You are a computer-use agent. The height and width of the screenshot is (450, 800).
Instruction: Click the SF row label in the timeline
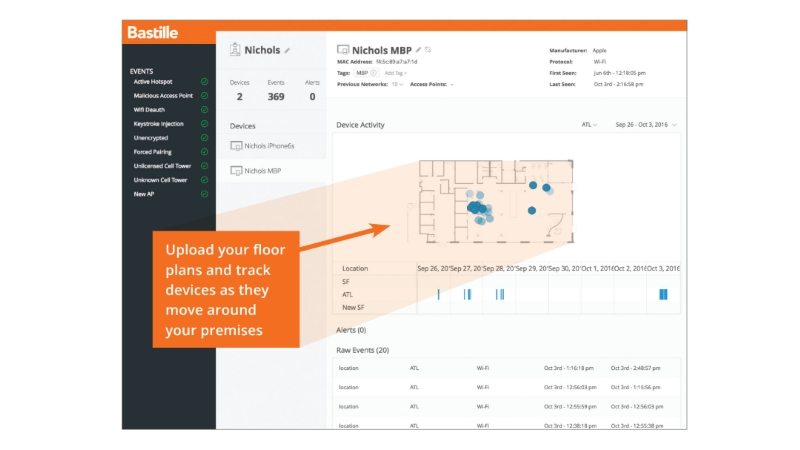coord(346,282)
